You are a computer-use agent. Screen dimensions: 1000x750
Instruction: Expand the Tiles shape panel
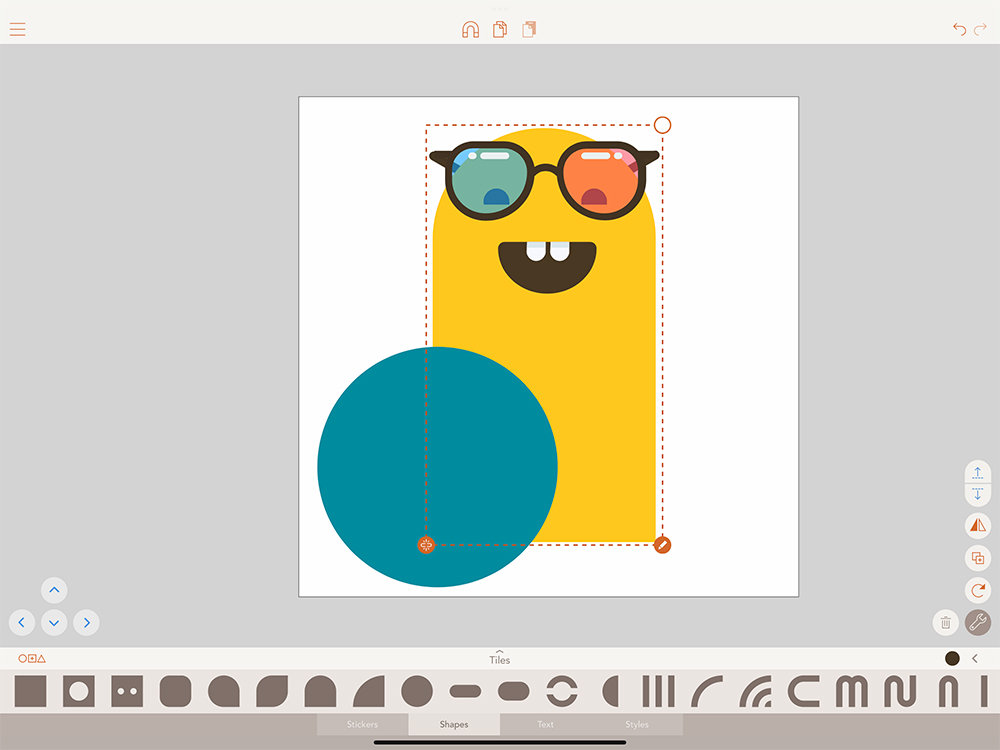point(500,657)
